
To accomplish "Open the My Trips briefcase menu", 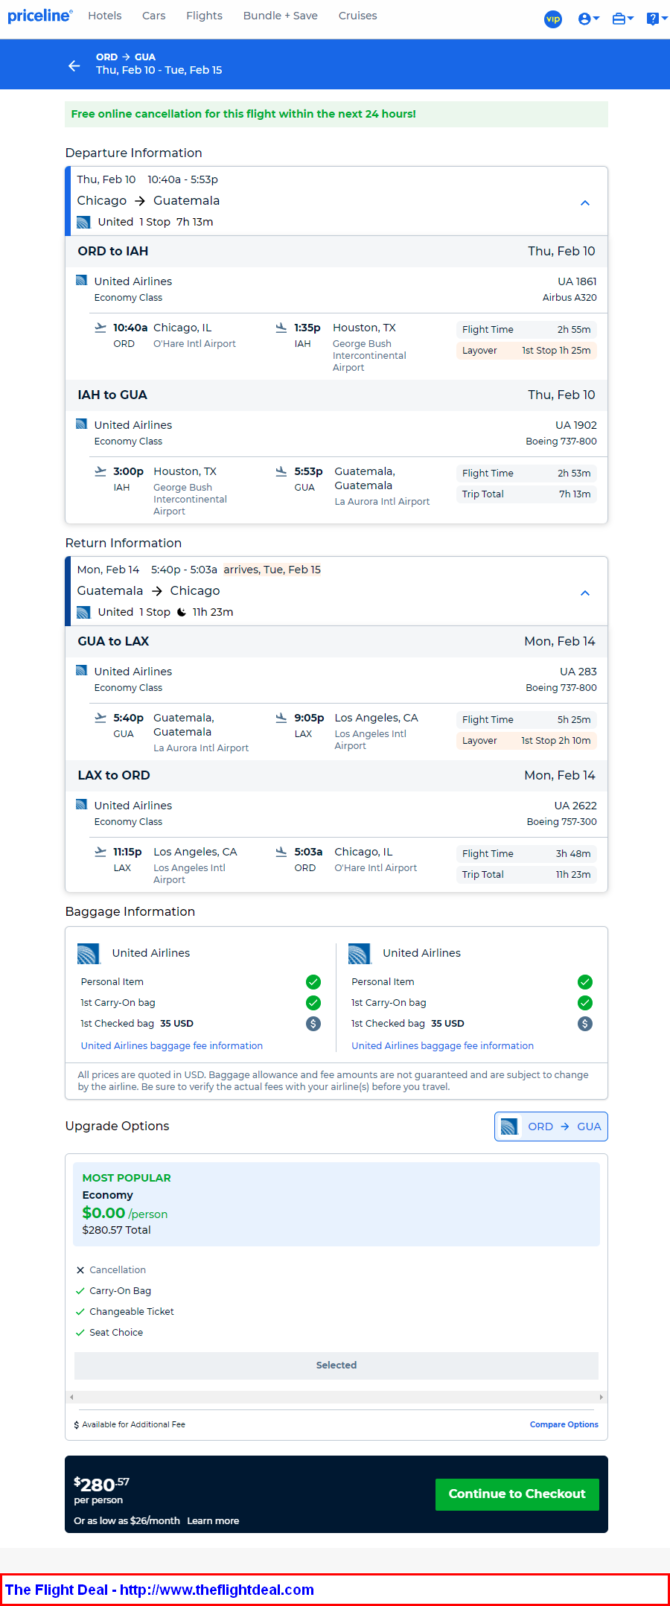I will [623, 18].
